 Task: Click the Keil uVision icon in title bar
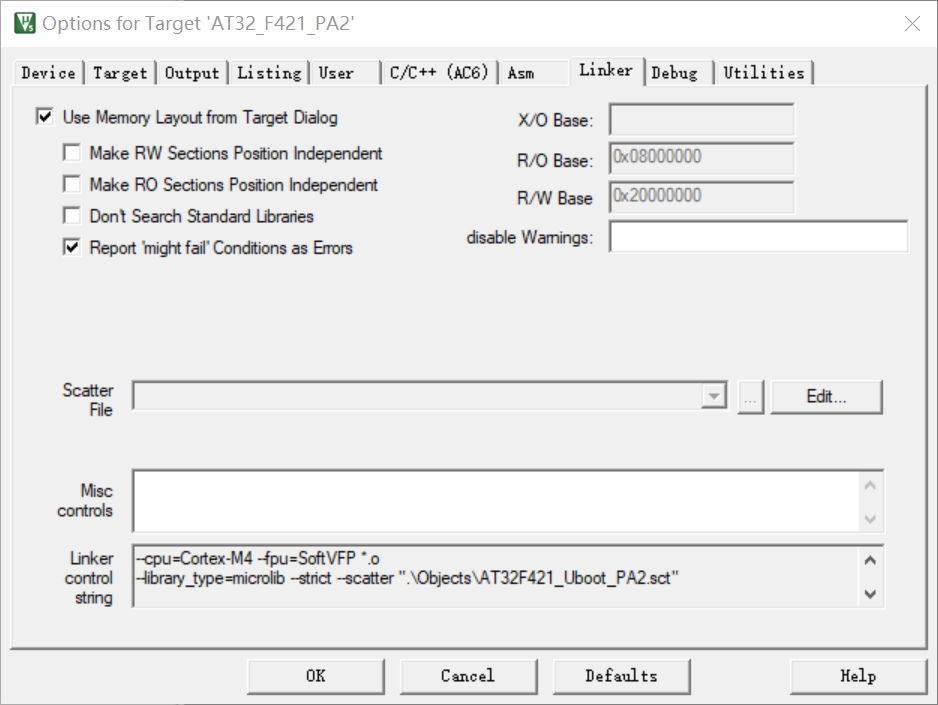tap(25, 23)
